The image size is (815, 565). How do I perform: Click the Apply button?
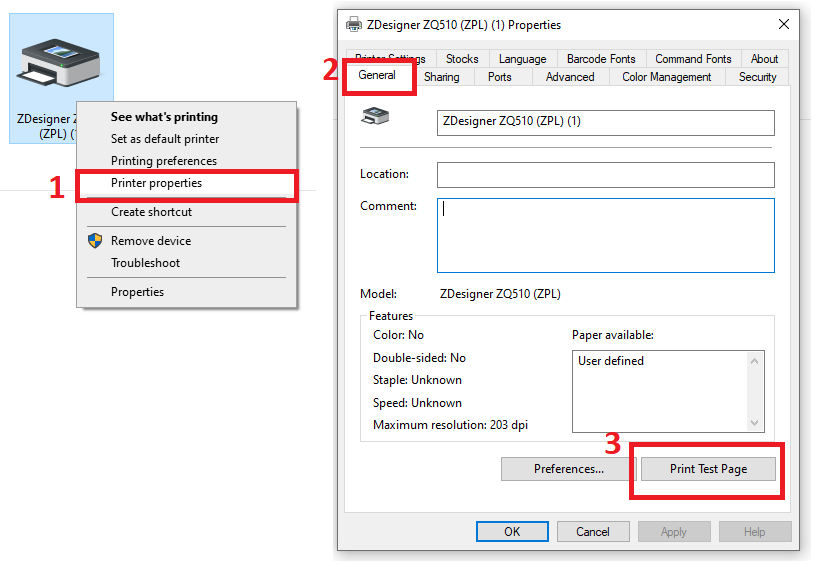pos(674,532)
